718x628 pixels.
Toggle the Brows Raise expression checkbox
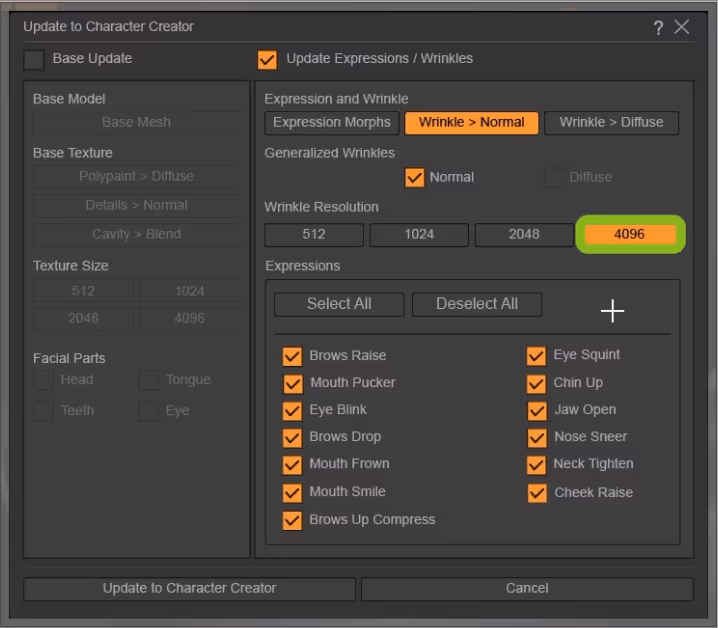click(292, 356)
